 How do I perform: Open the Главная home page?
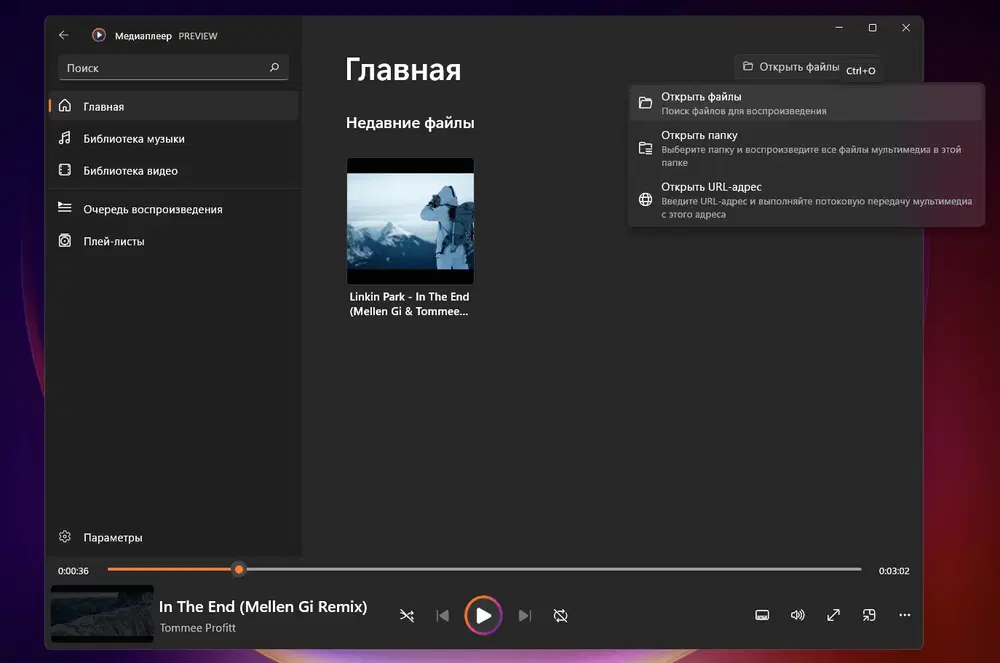173,106
